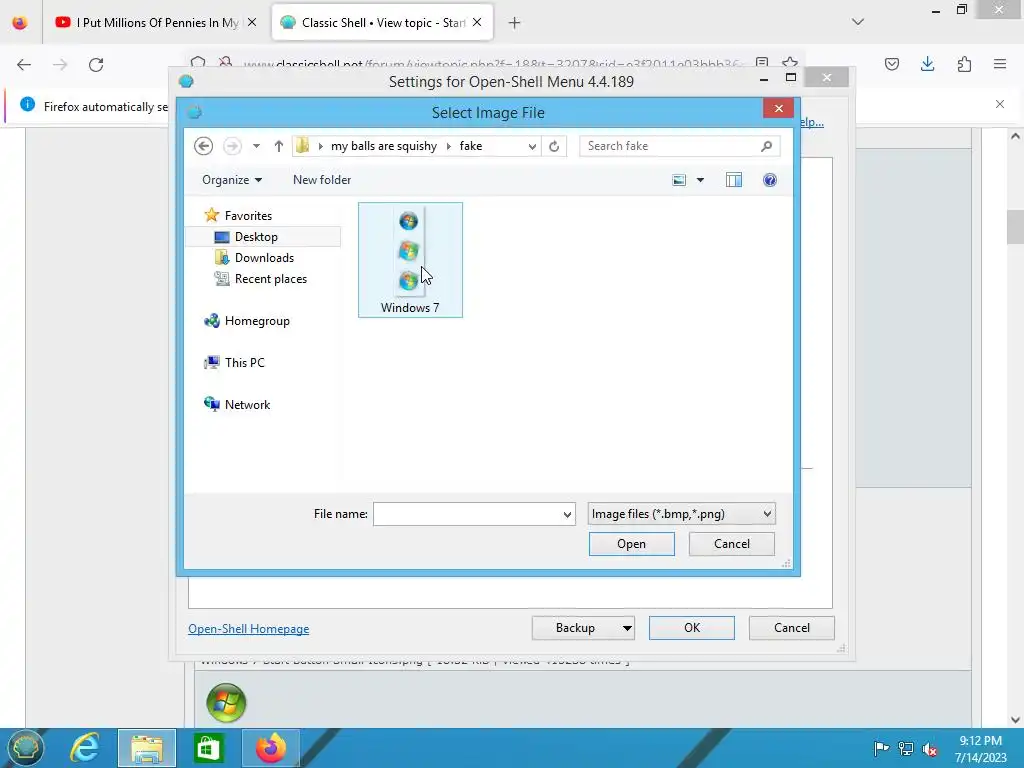
Task: Go back in Firefox
Action: (24, 65)
